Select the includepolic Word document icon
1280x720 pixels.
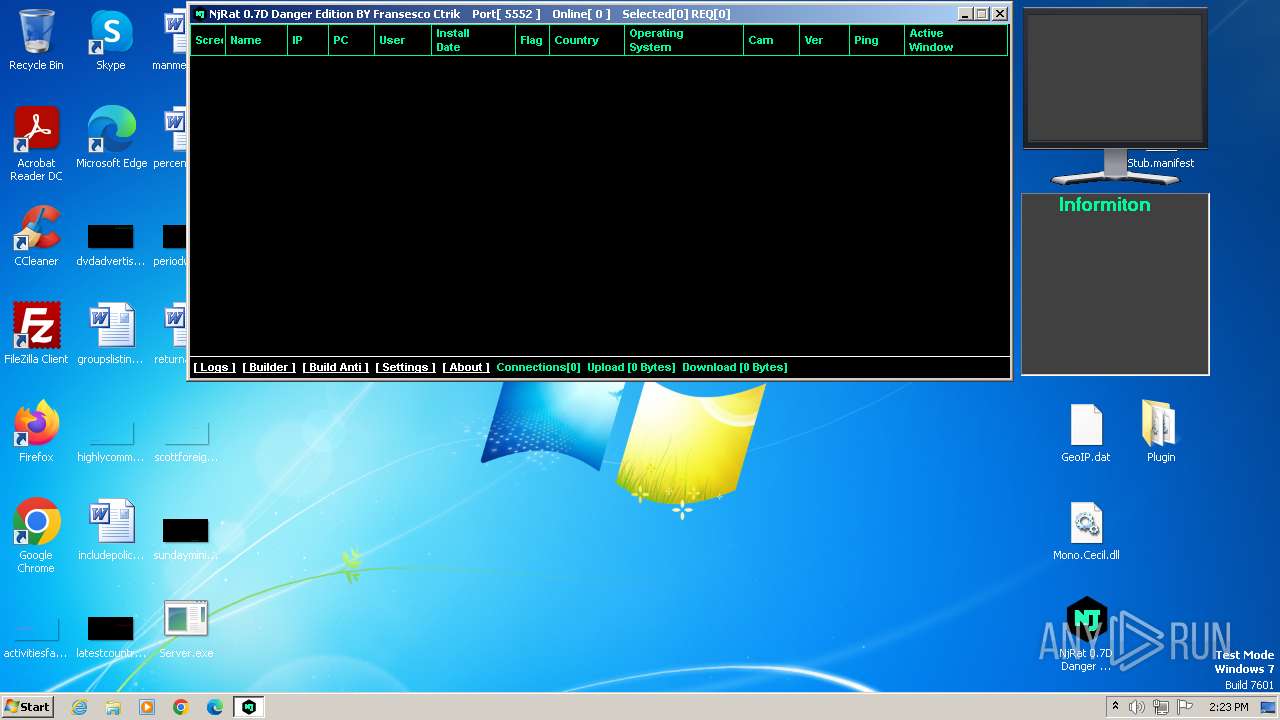pyautogui.click(x=111, y=530)
